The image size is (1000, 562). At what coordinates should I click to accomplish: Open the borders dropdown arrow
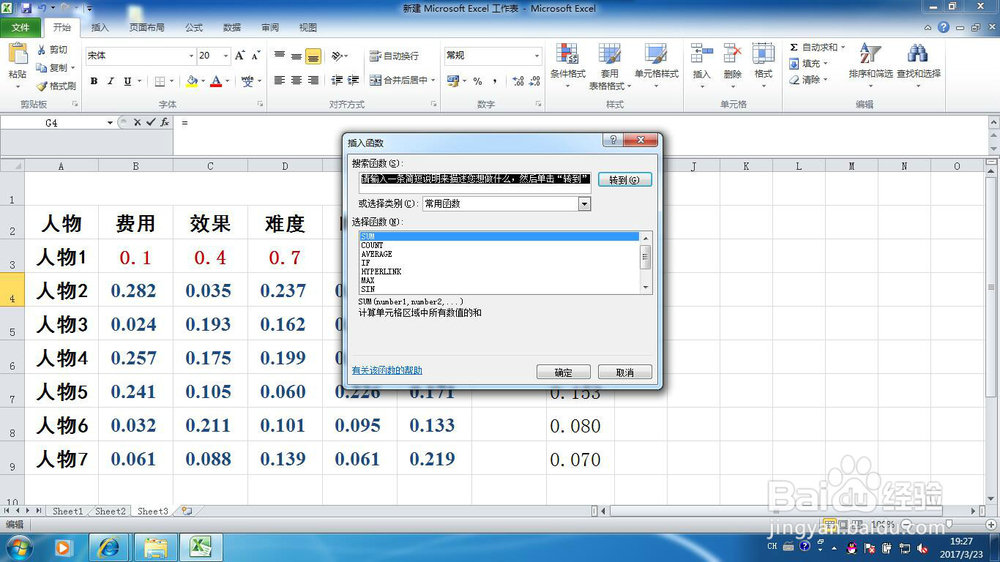171,81
